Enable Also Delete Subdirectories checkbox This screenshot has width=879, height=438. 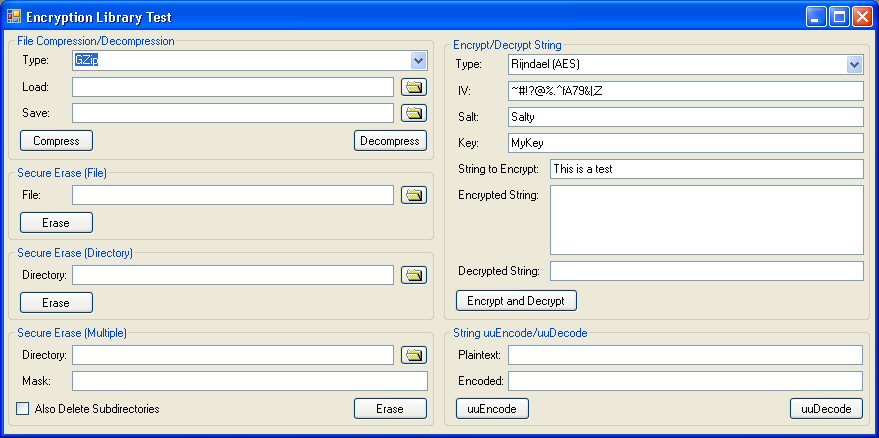tap(22, 409)
